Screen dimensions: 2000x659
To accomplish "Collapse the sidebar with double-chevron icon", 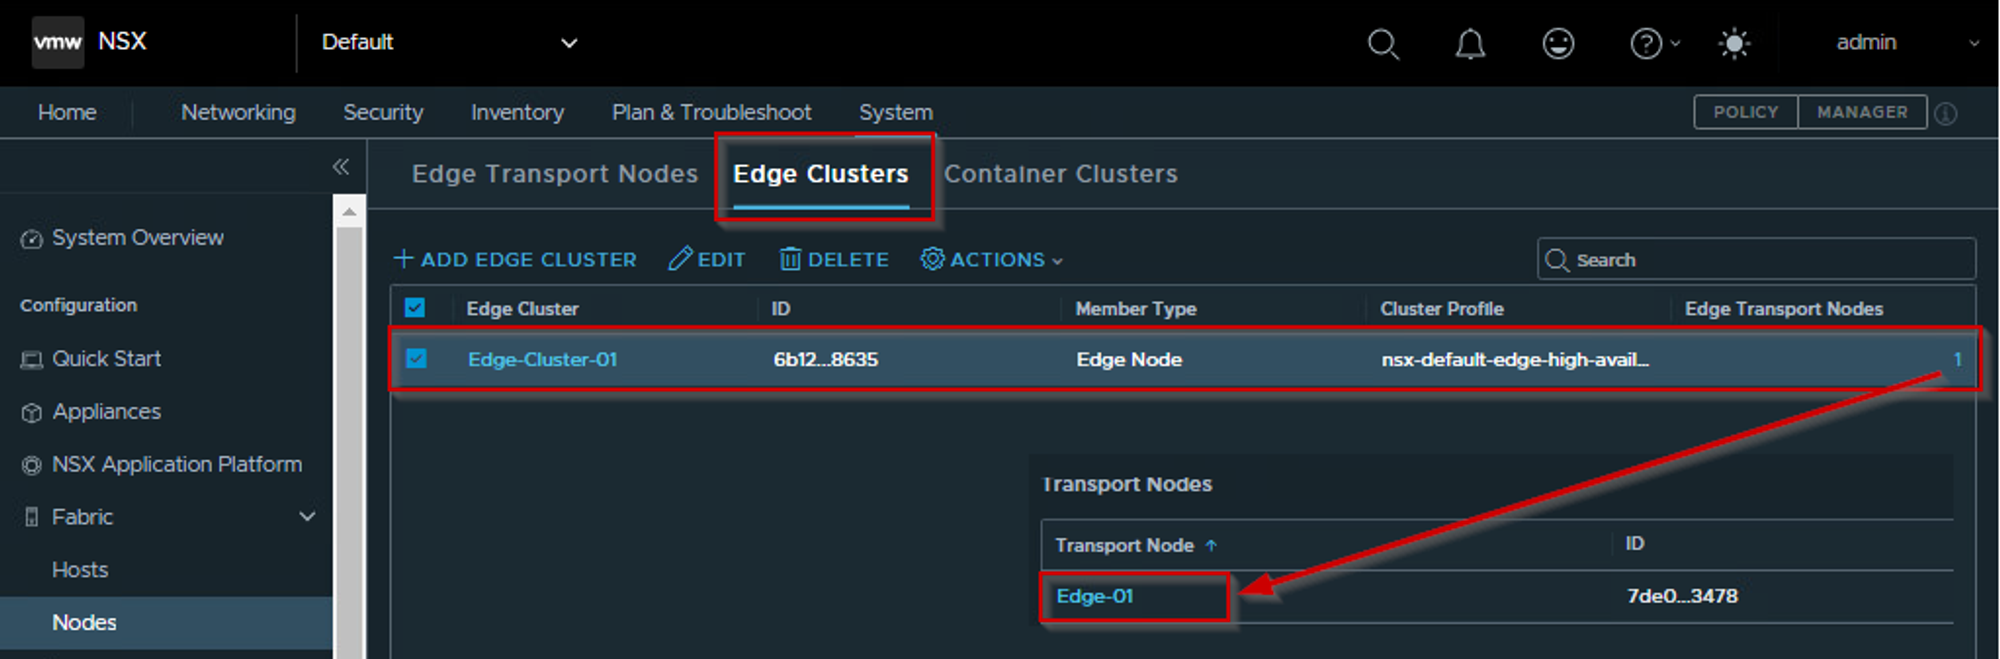I will (341, 167).
